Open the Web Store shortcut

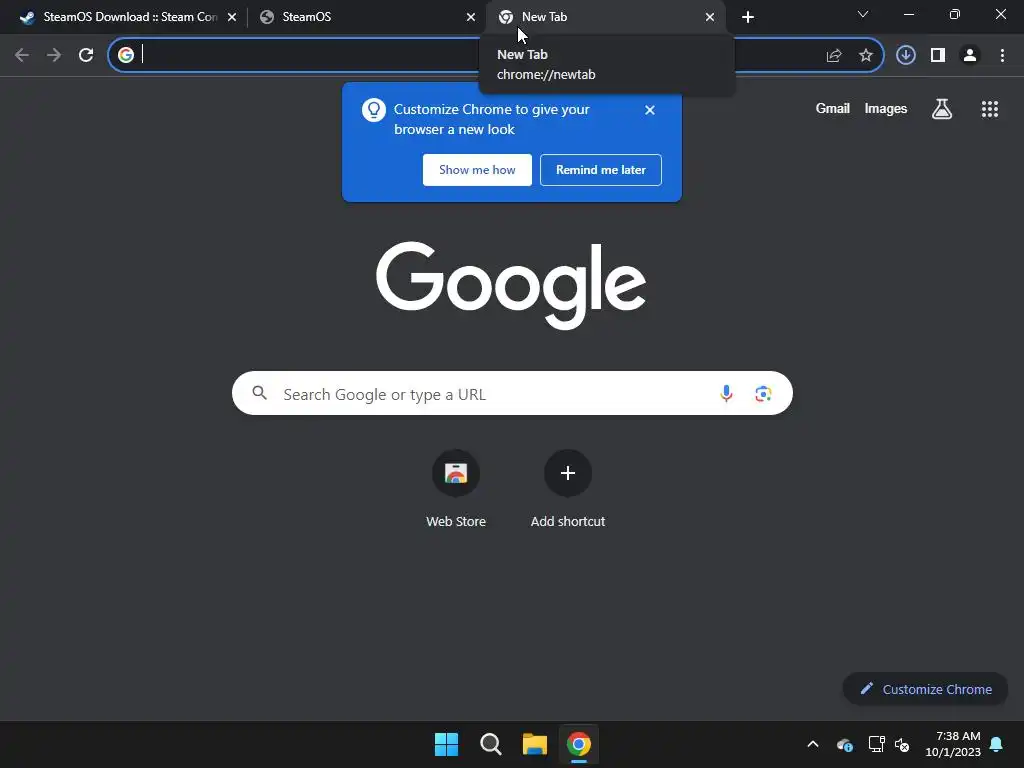[x=456, y=490]
